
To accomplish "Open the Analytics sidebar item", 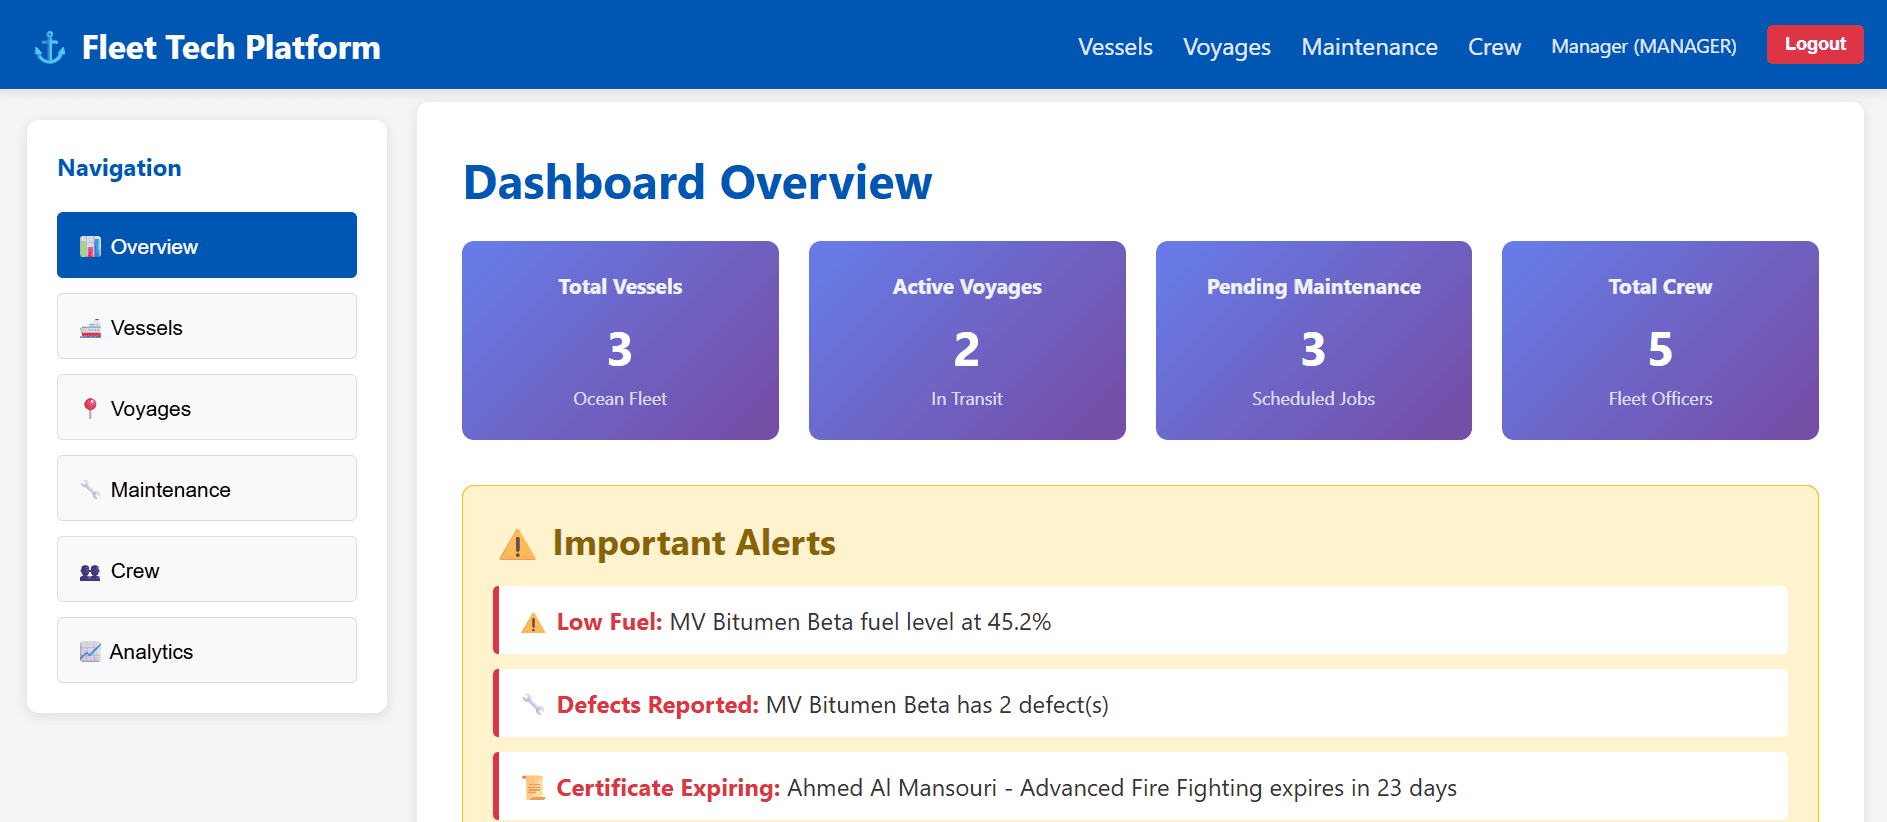I will pos(207,650).
